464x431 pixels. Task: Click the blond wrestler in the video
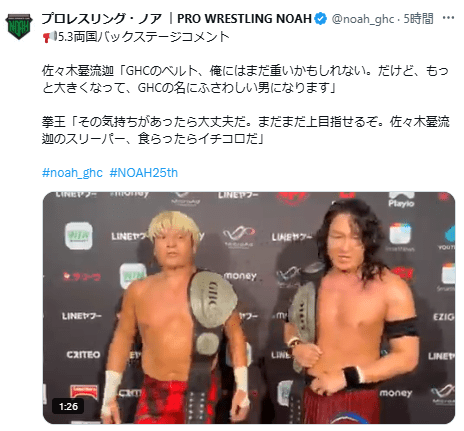click(175, 317)
